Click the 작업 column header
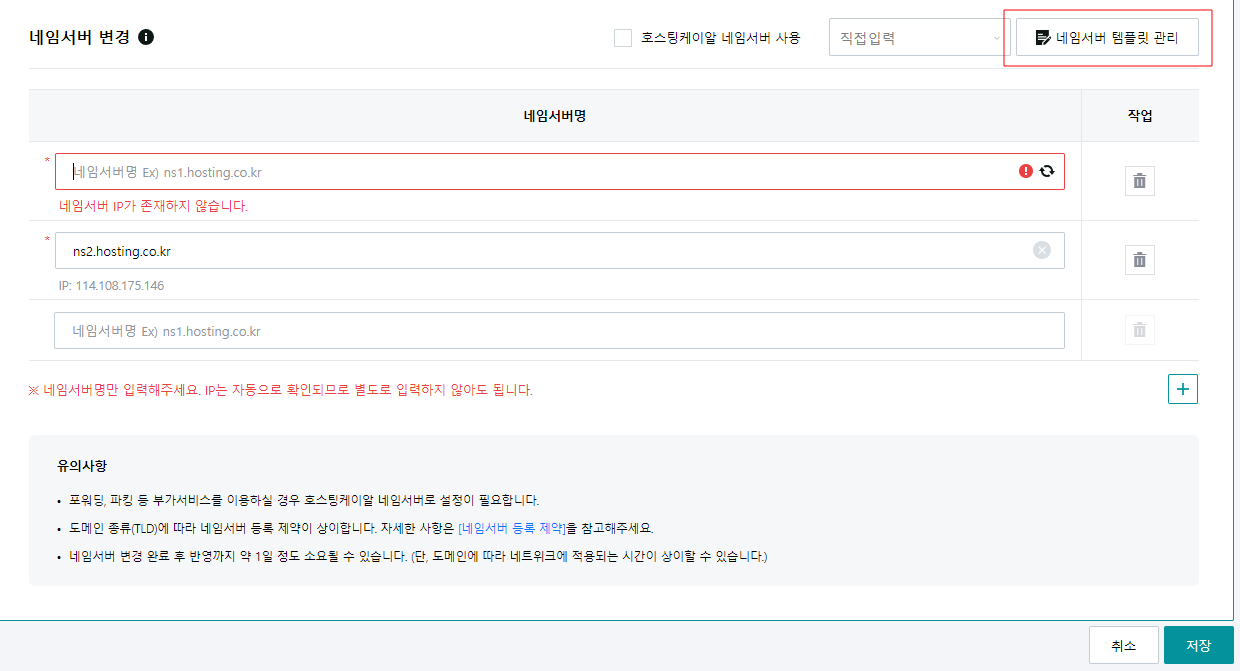Screen dimensions: 1240x671 click(1140, 116)
